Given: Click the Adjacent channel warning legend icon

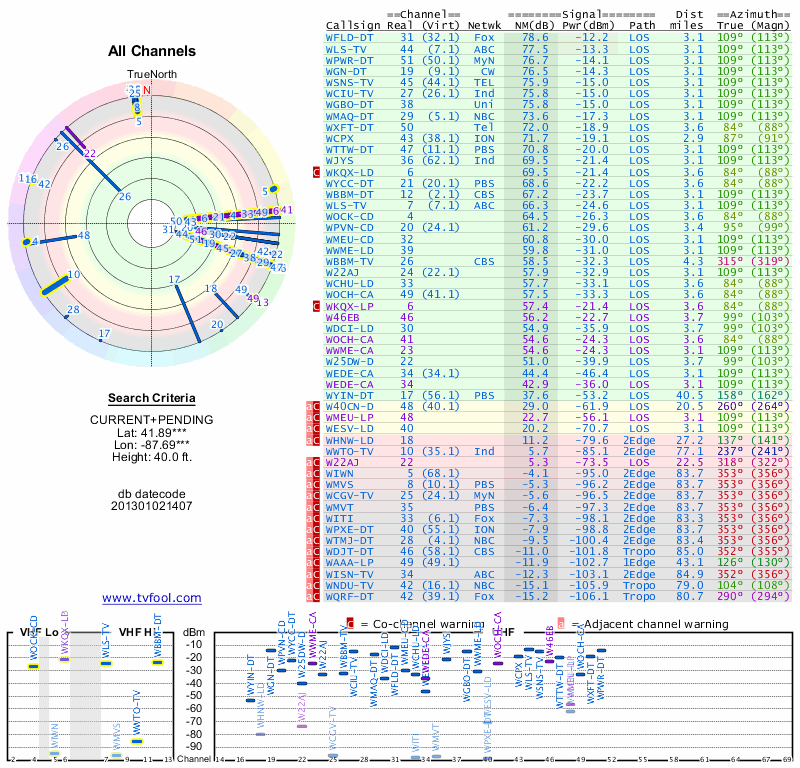Looking at the screenshot, I should tap(561, 624).
